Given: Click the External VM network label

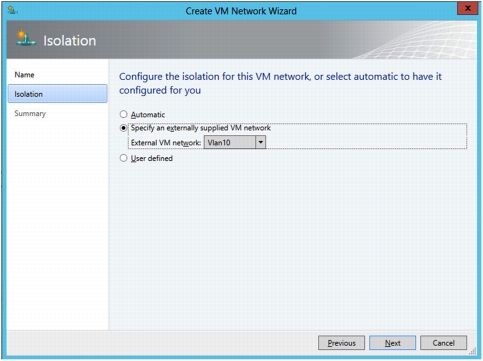Looking at the screenshot, I should (166, 143).
